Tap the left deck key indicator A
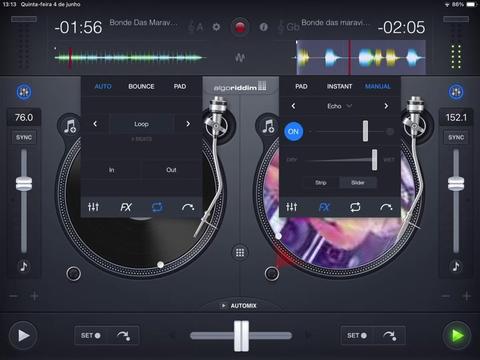 [x=195, y=27]
